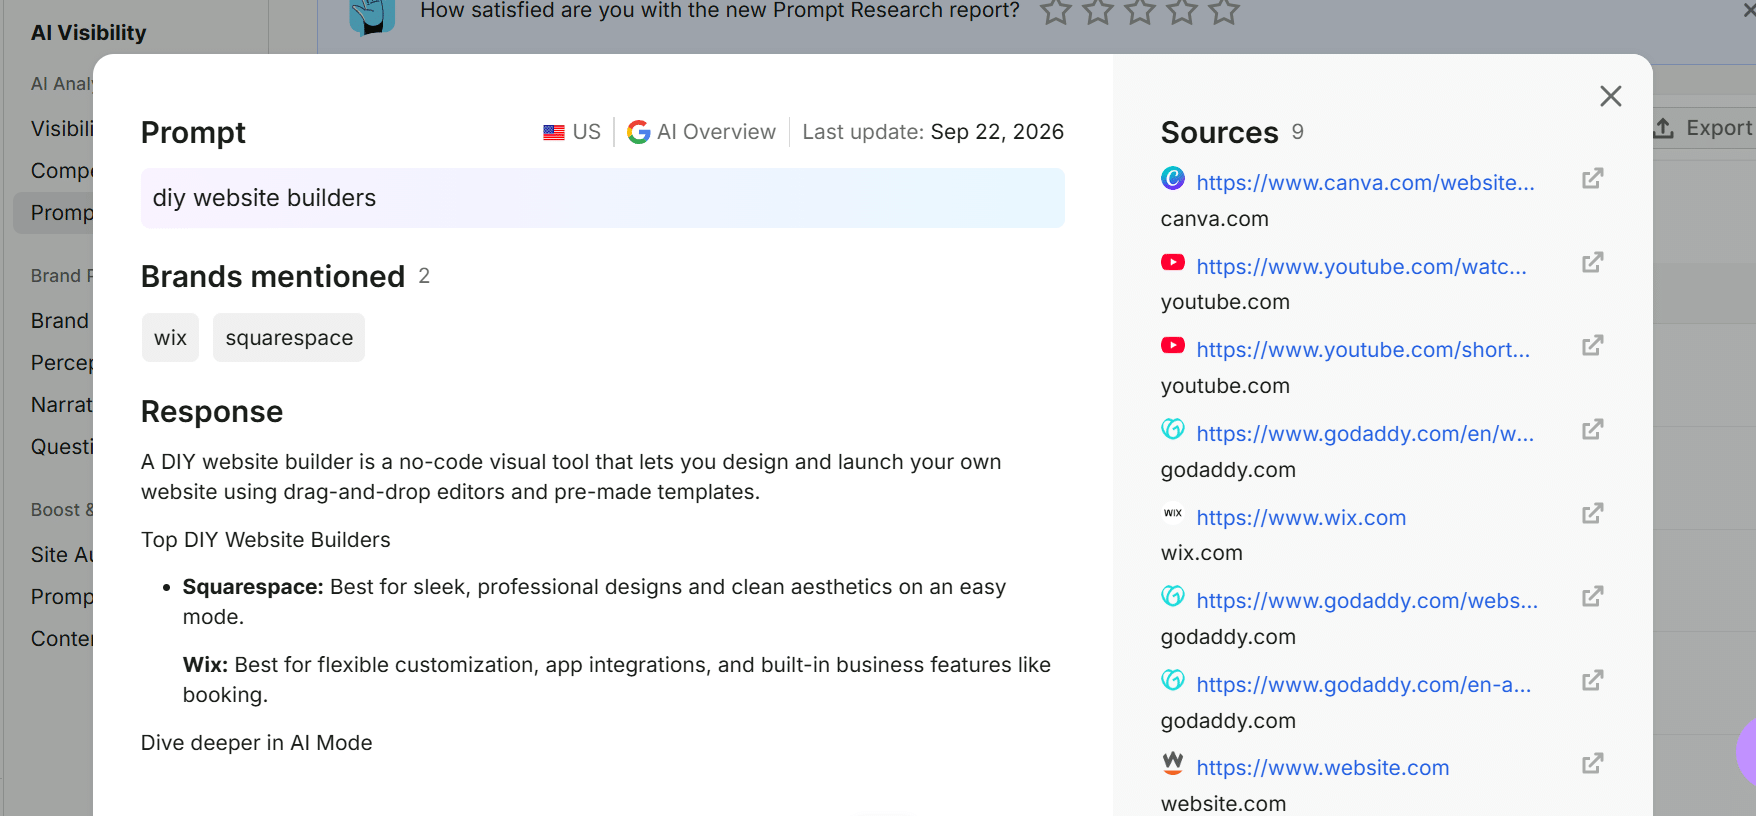Click the AI Visibility sidebar heading

point(88,33)
